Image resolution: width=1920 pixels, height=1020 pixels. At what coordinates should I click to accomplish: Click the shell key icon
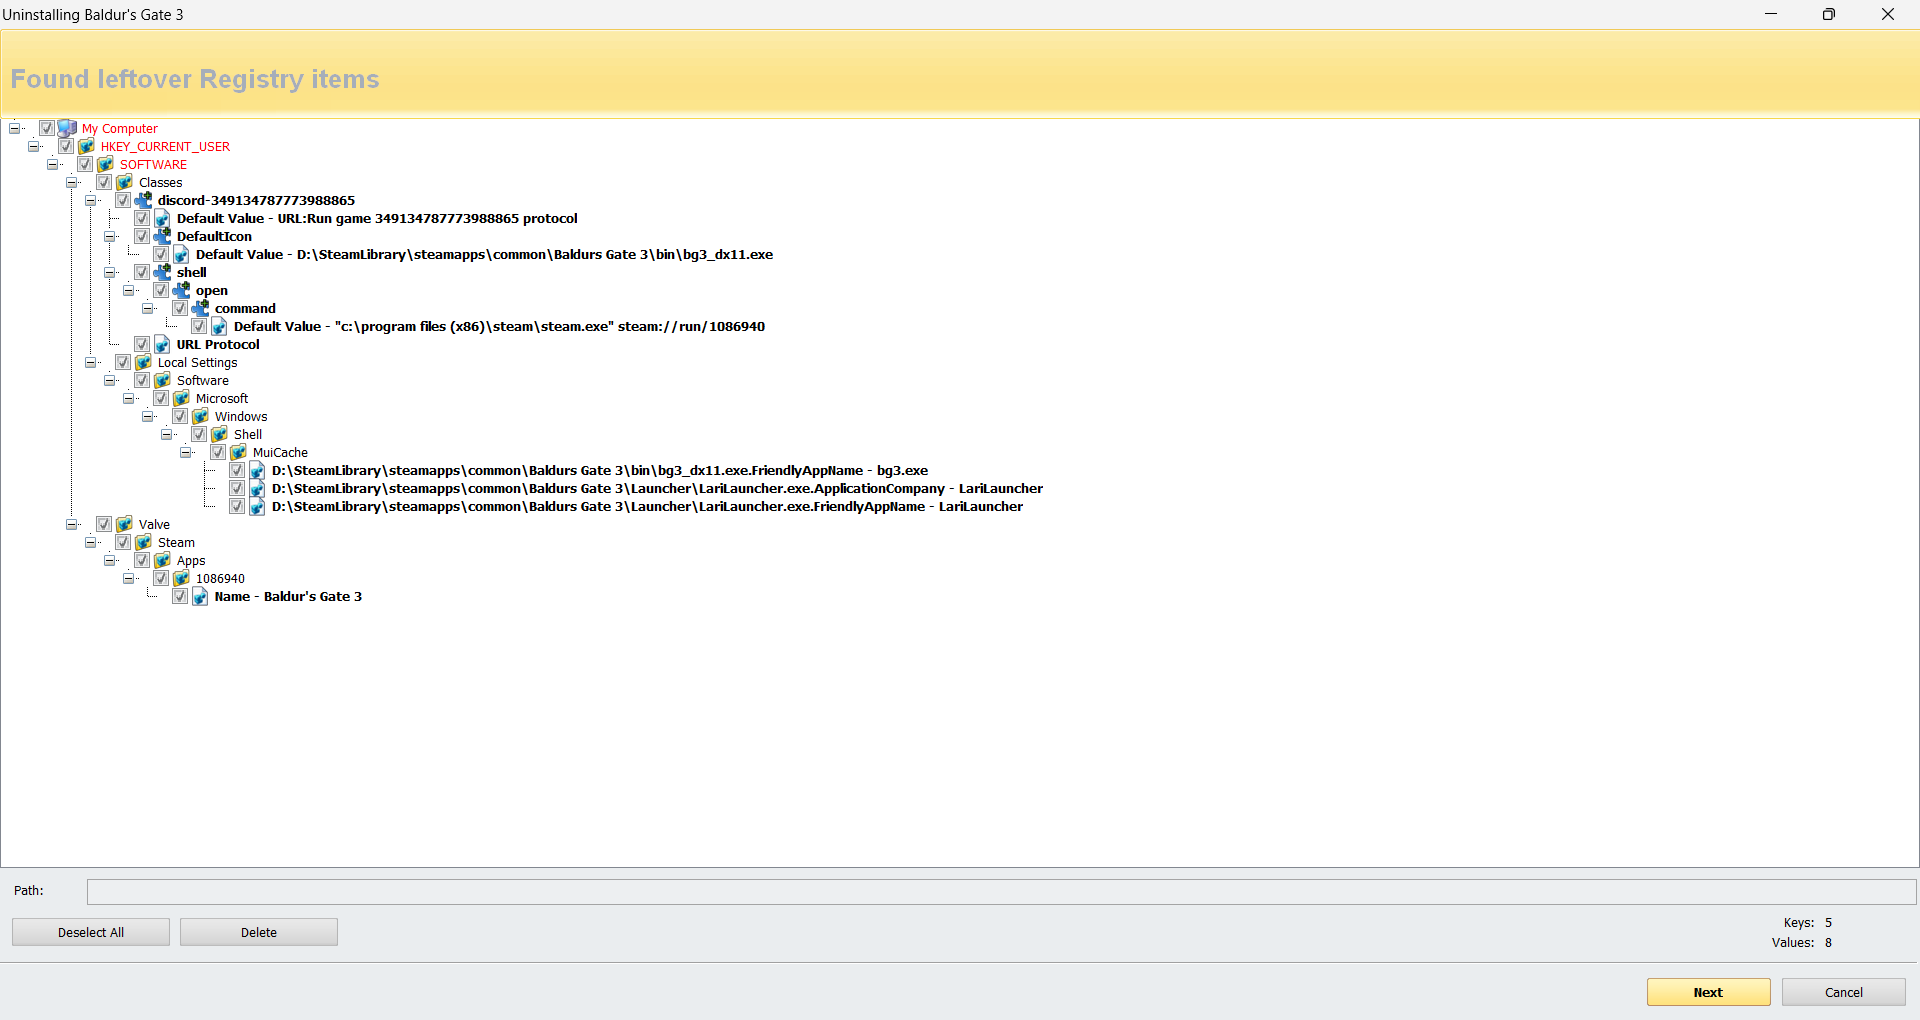click(x=162, y=272)
